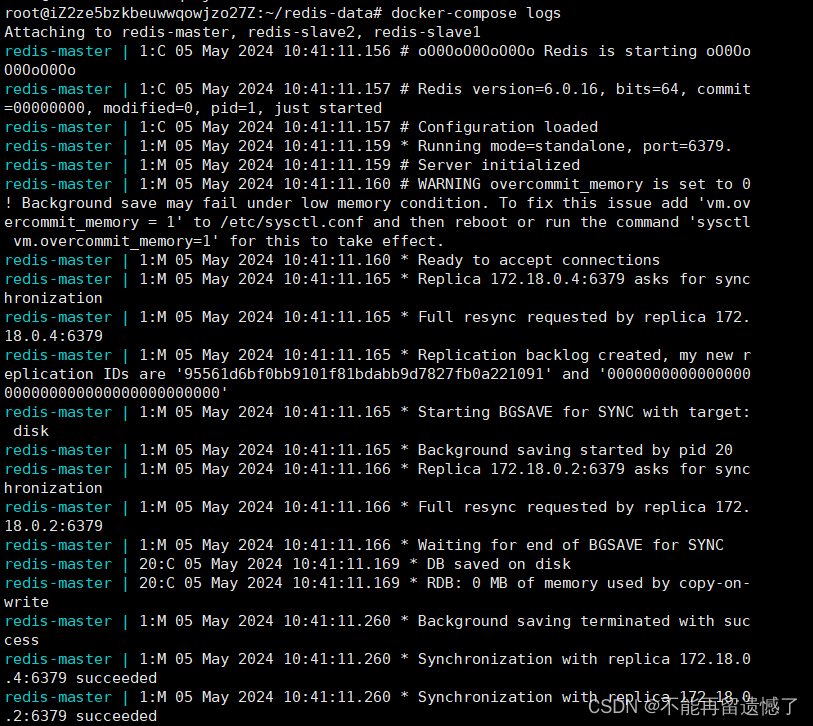Click the '.4:6379 succeeded' wrapped line

click(x=80, y=678)
